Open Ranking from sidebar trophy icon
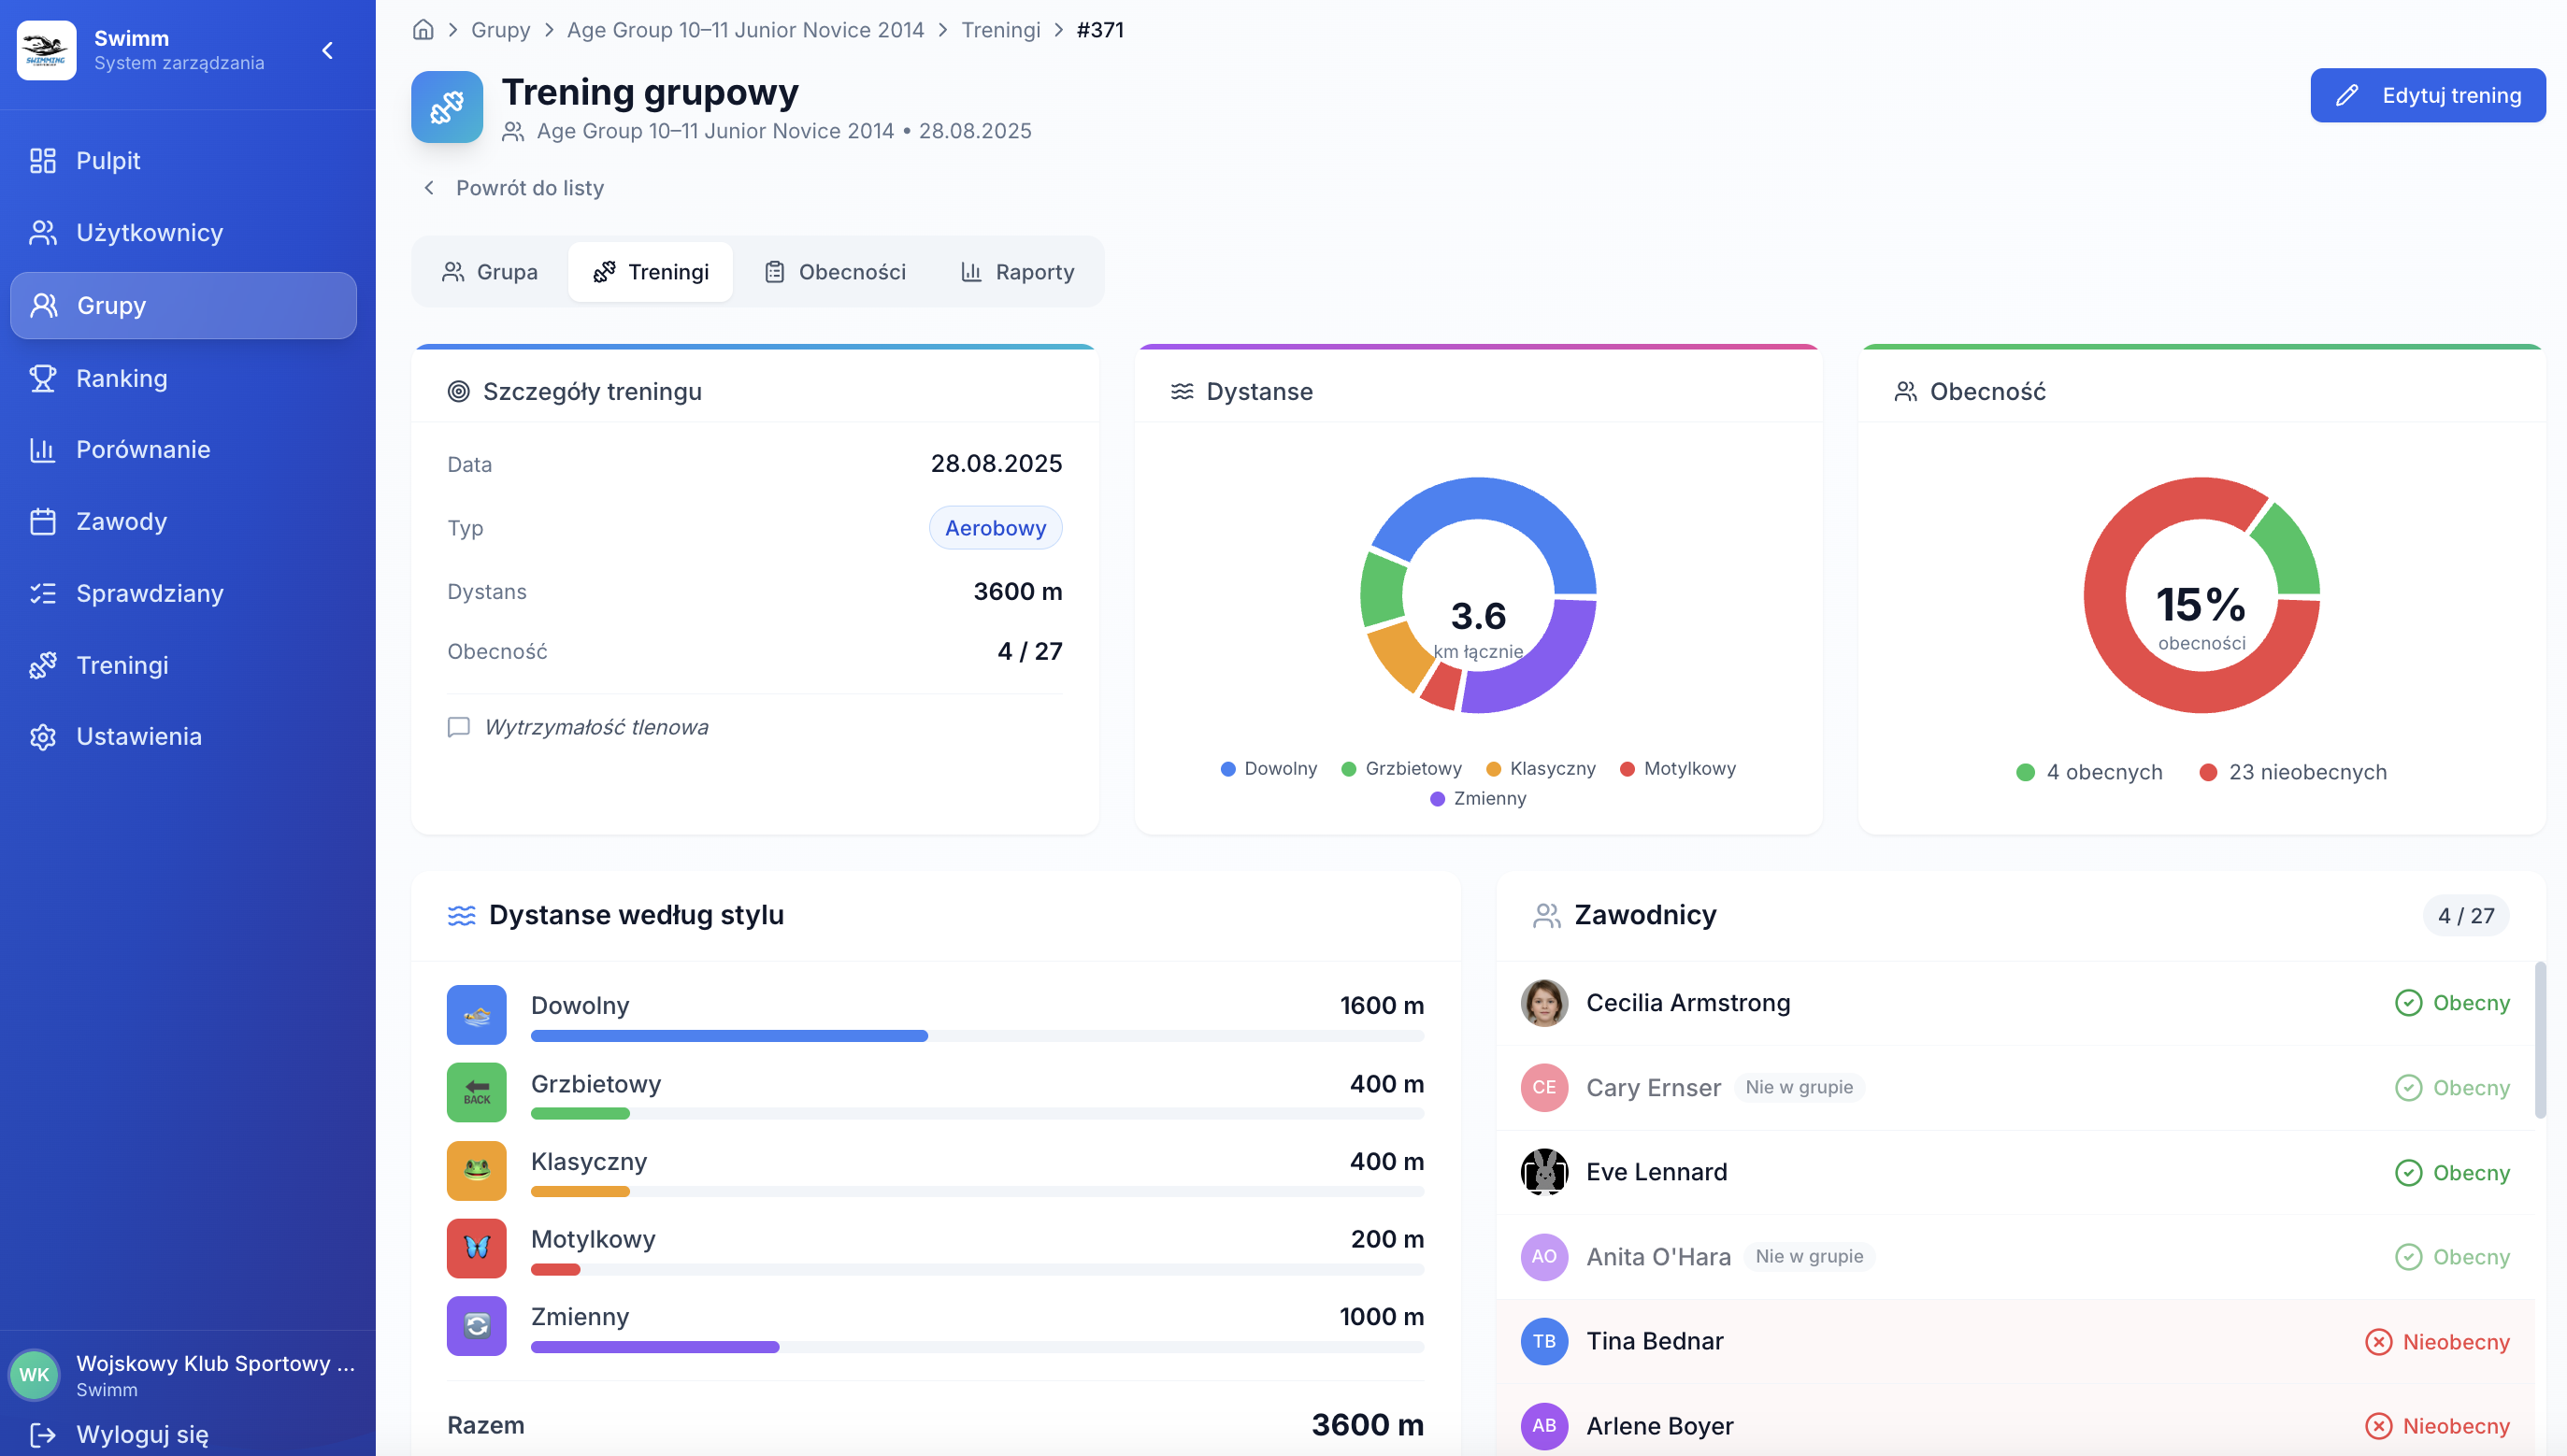2567x1456 pixels. (x=43, y=378)
